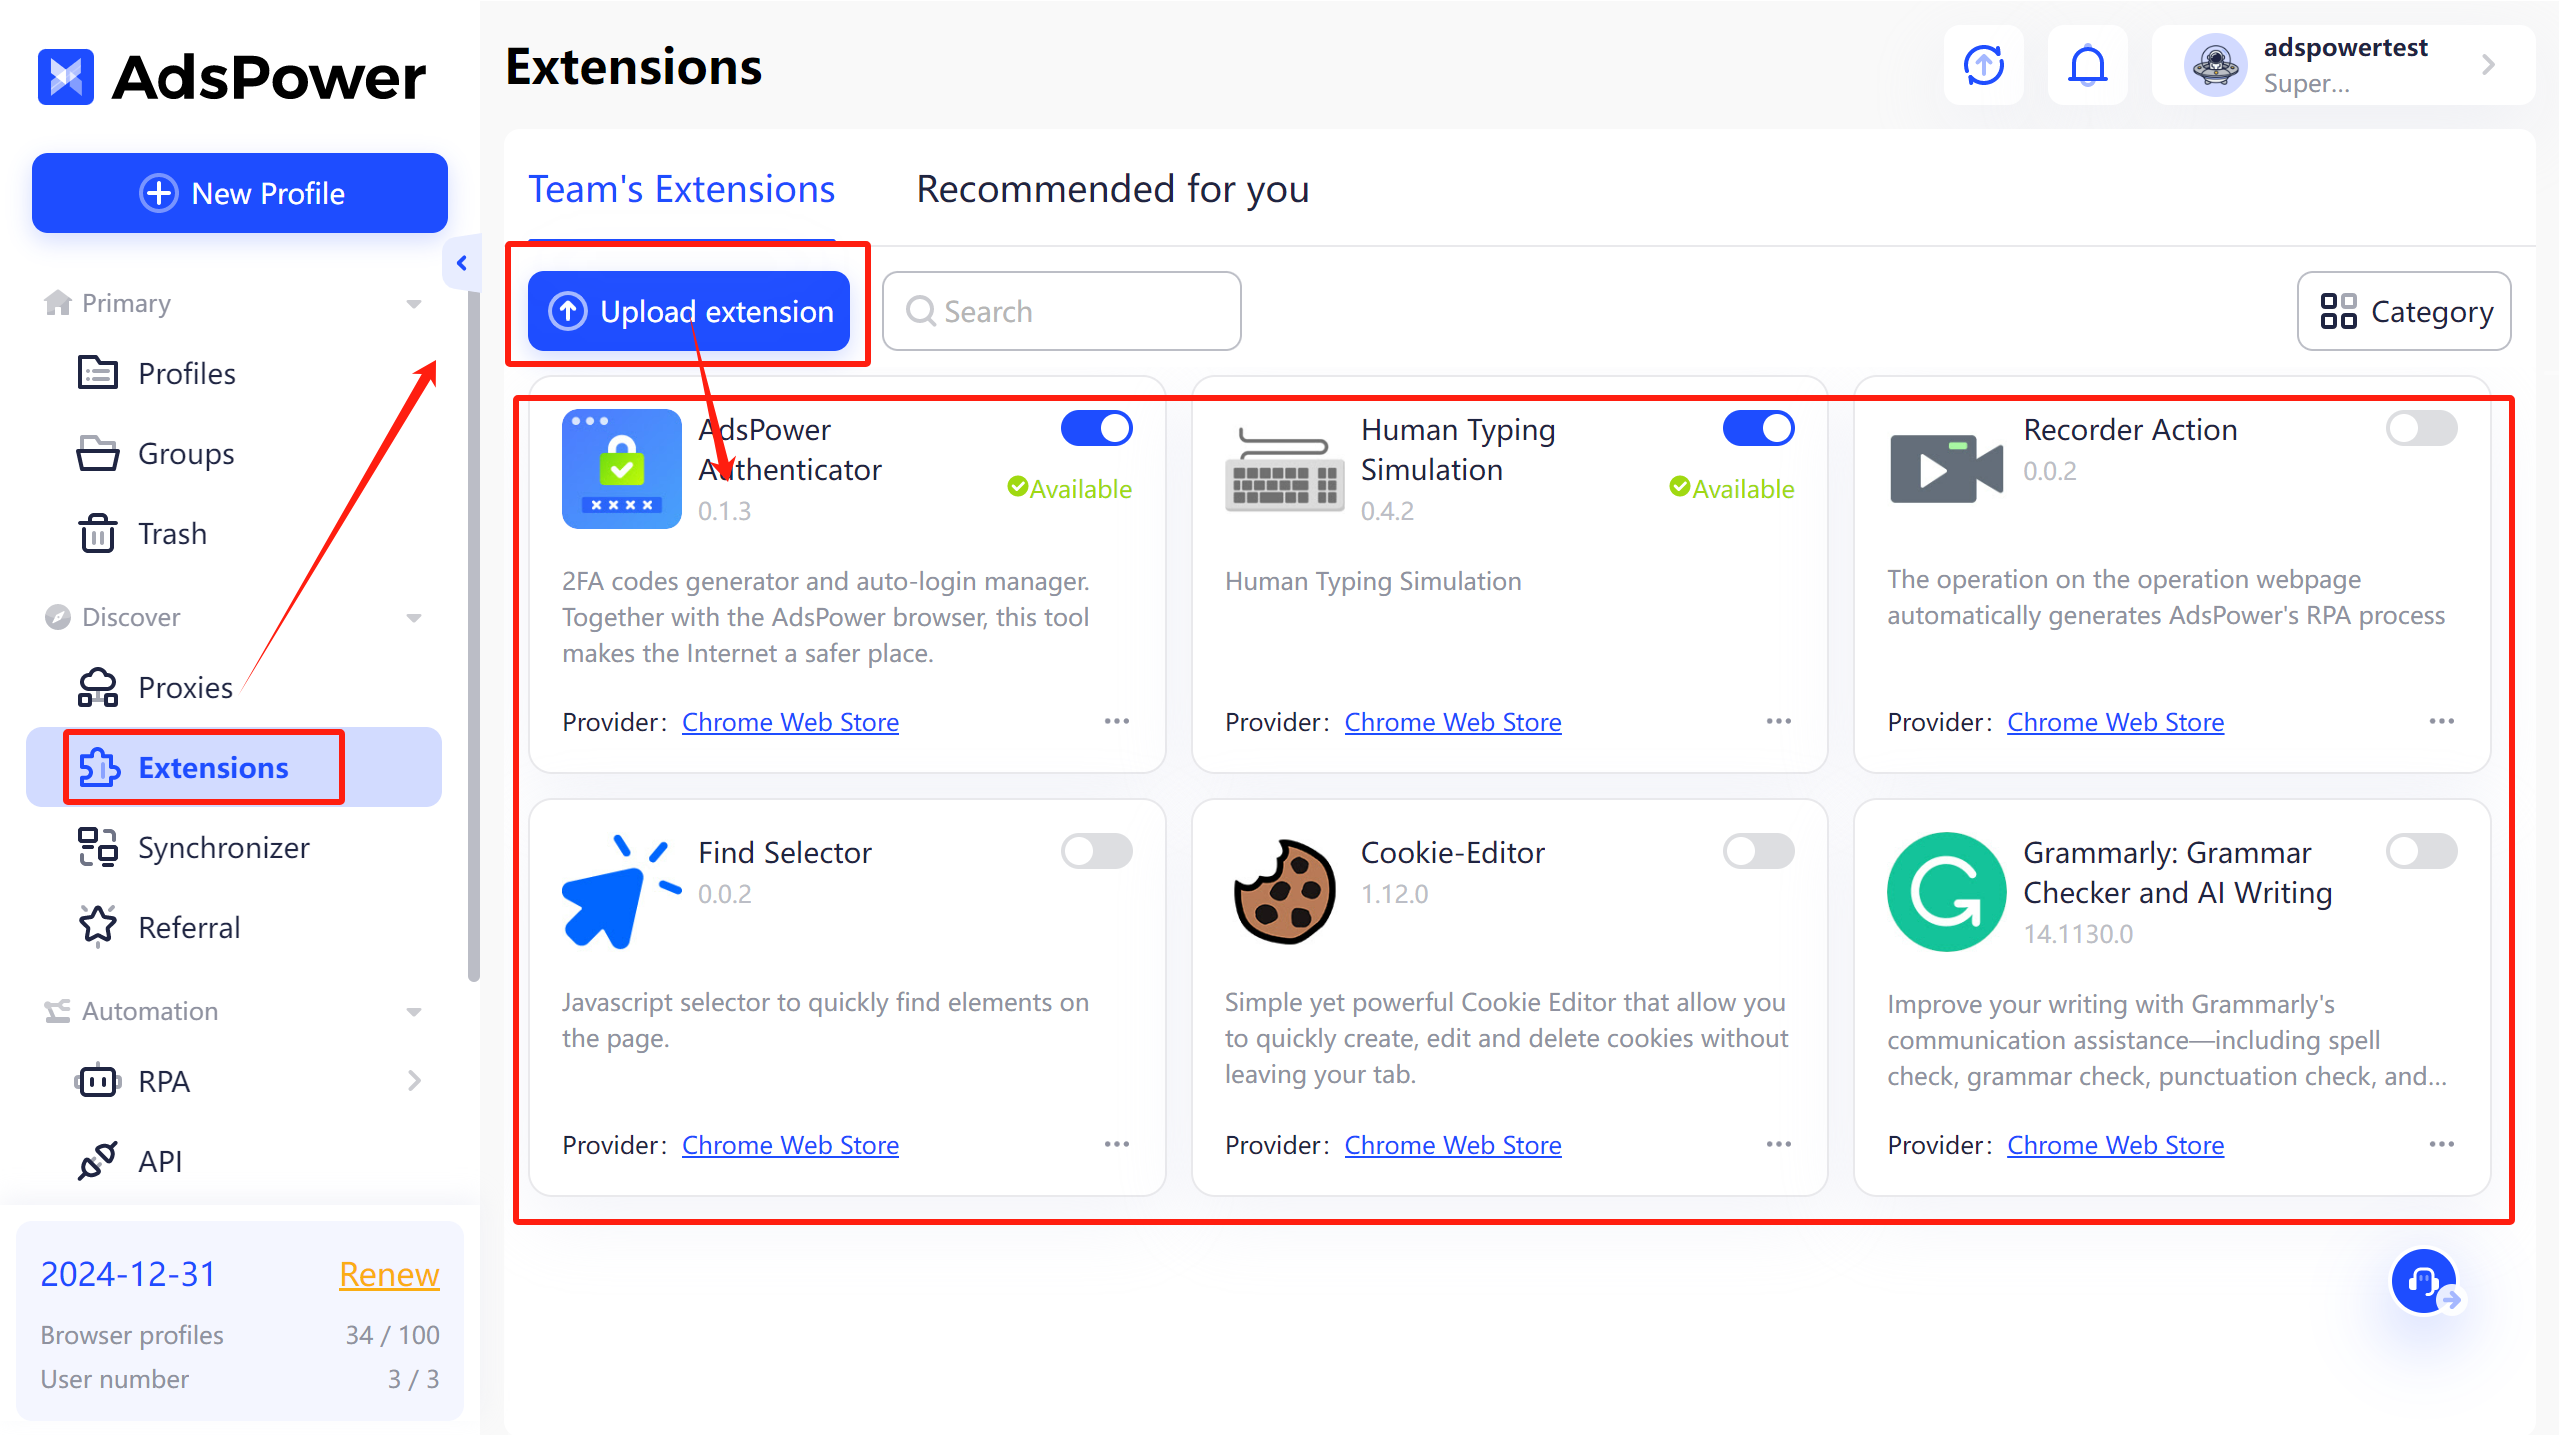Open the Category filter

pos(2404,311)
